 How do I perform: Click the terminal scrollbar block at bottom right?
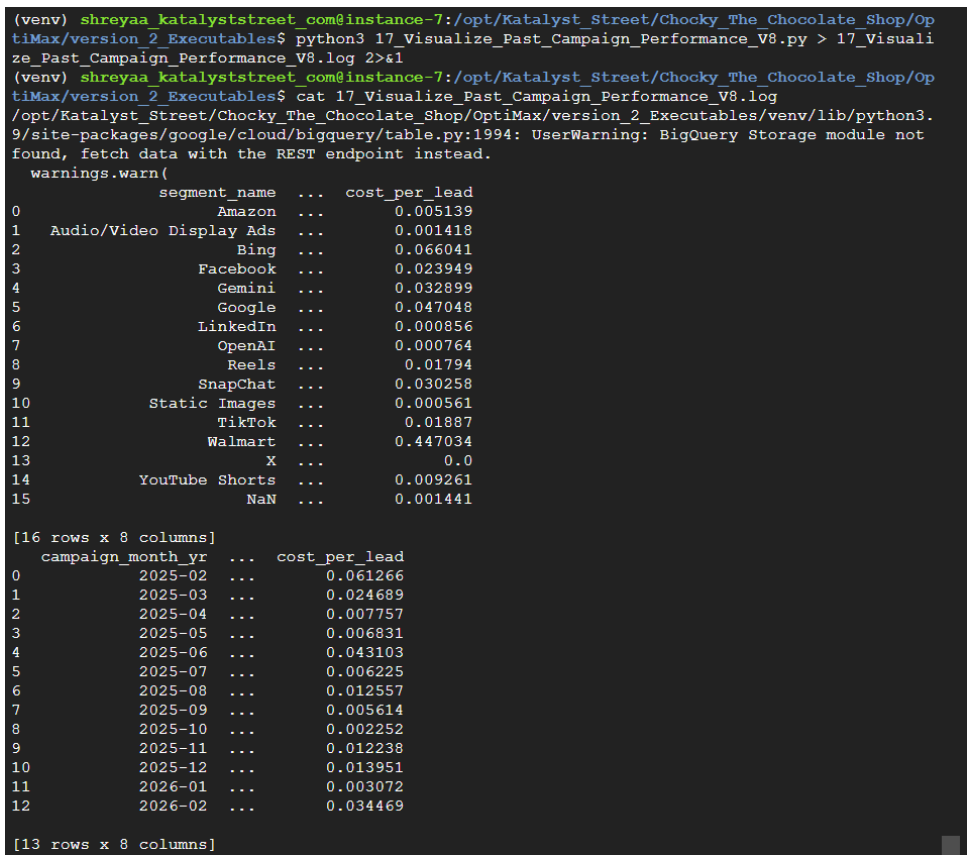pos(950,845)
